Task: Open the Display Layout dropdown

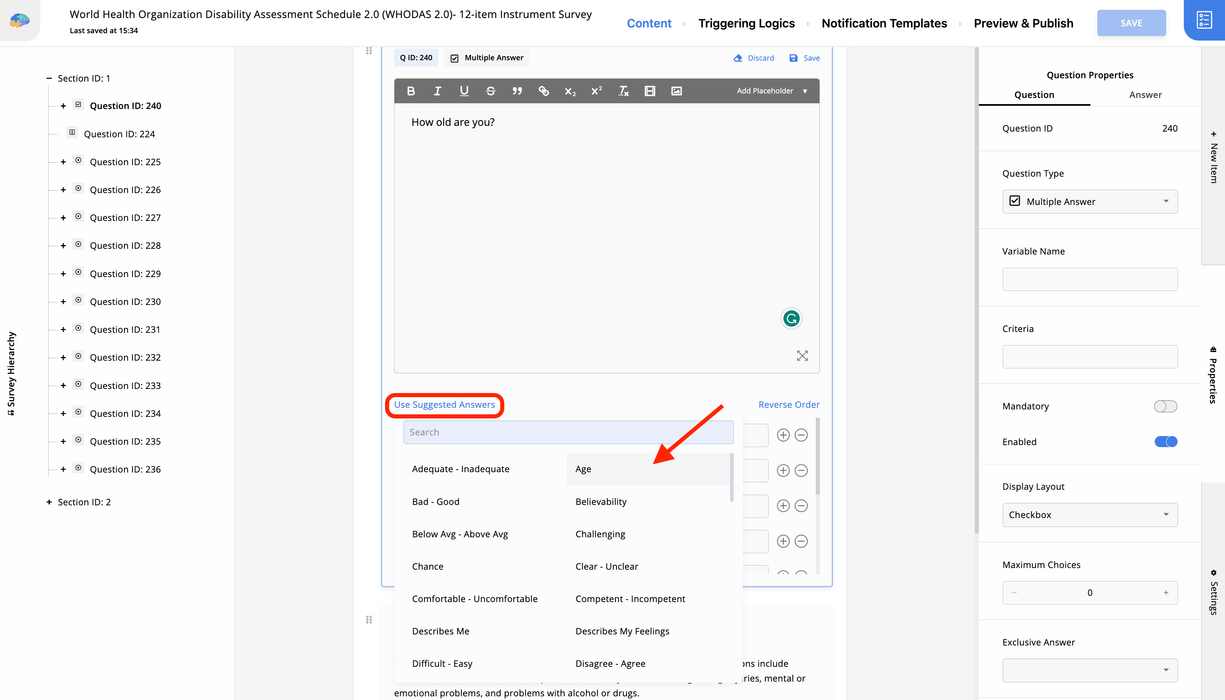Action: tap(1089, 515)
